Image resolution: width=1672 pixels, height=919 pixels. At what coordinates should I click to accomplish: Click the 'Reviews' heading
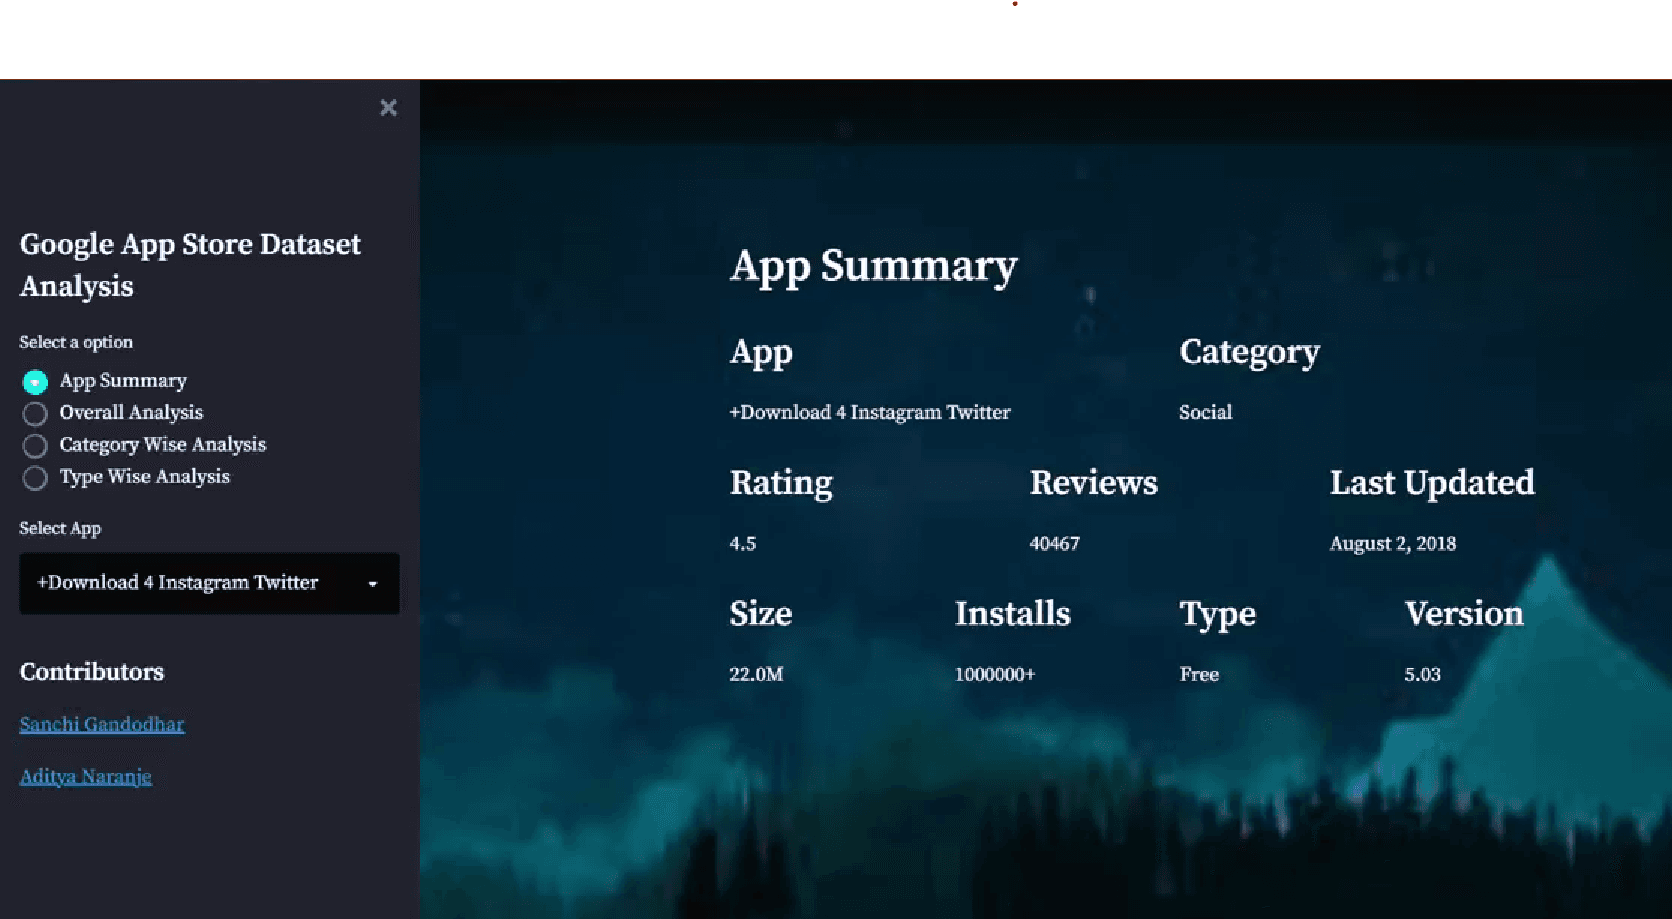[x=1093, y=483]
